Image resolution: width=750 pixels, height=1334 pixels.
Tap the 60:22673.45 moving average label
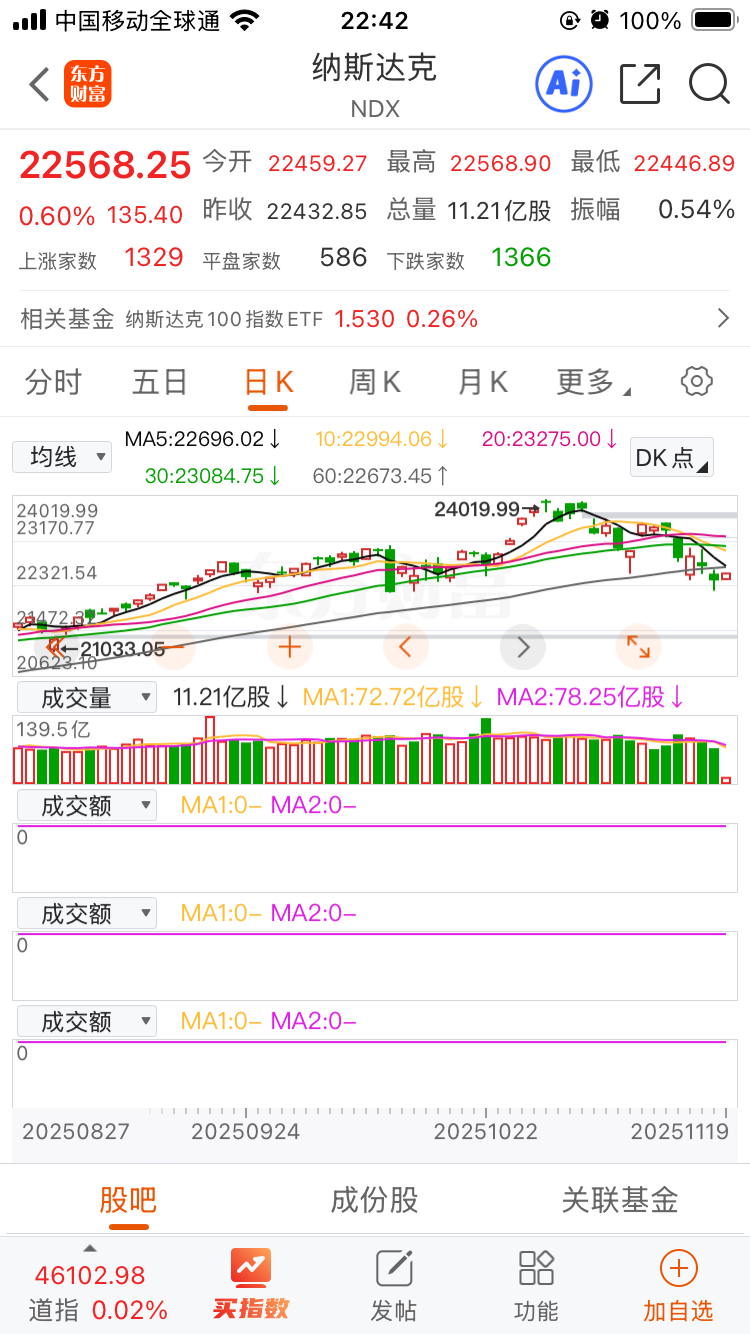(380, 476)
